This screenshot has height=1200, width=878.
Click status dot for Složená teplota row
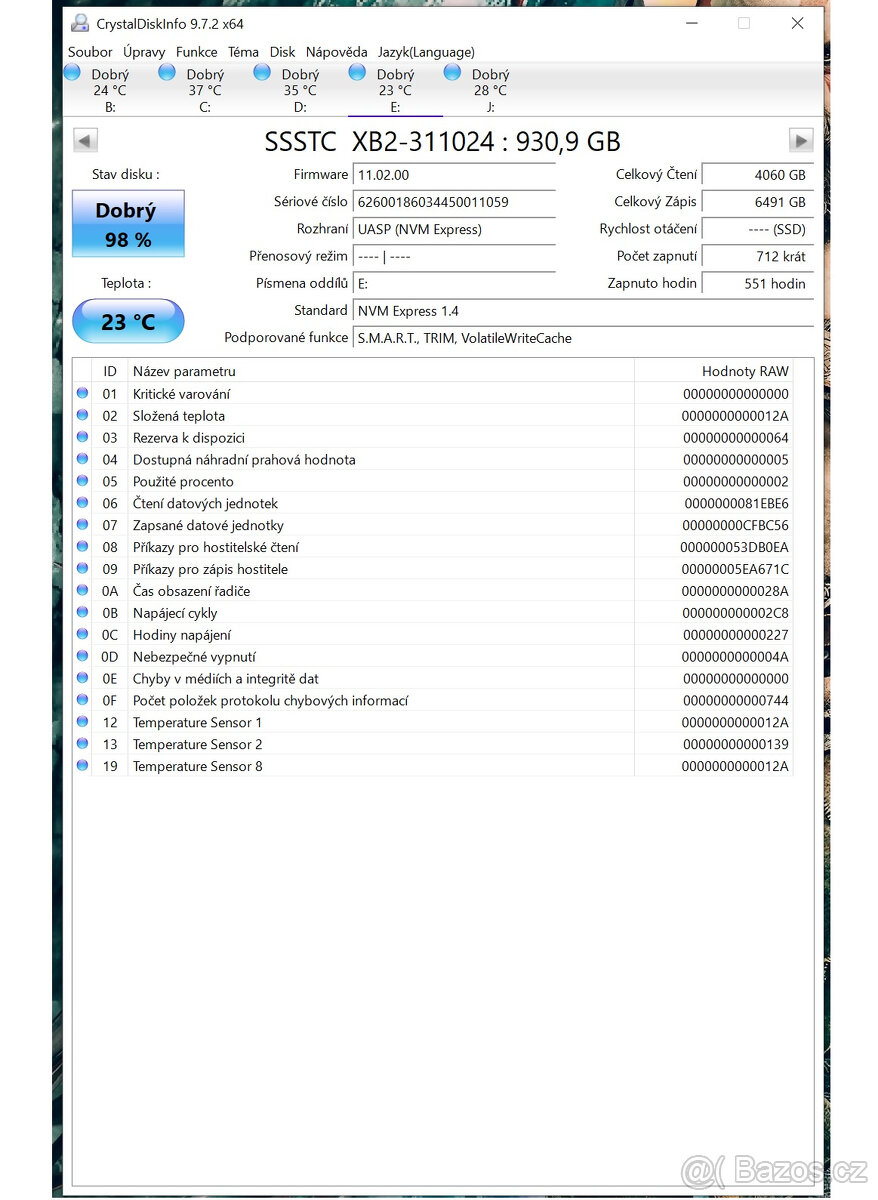[83, 416]
